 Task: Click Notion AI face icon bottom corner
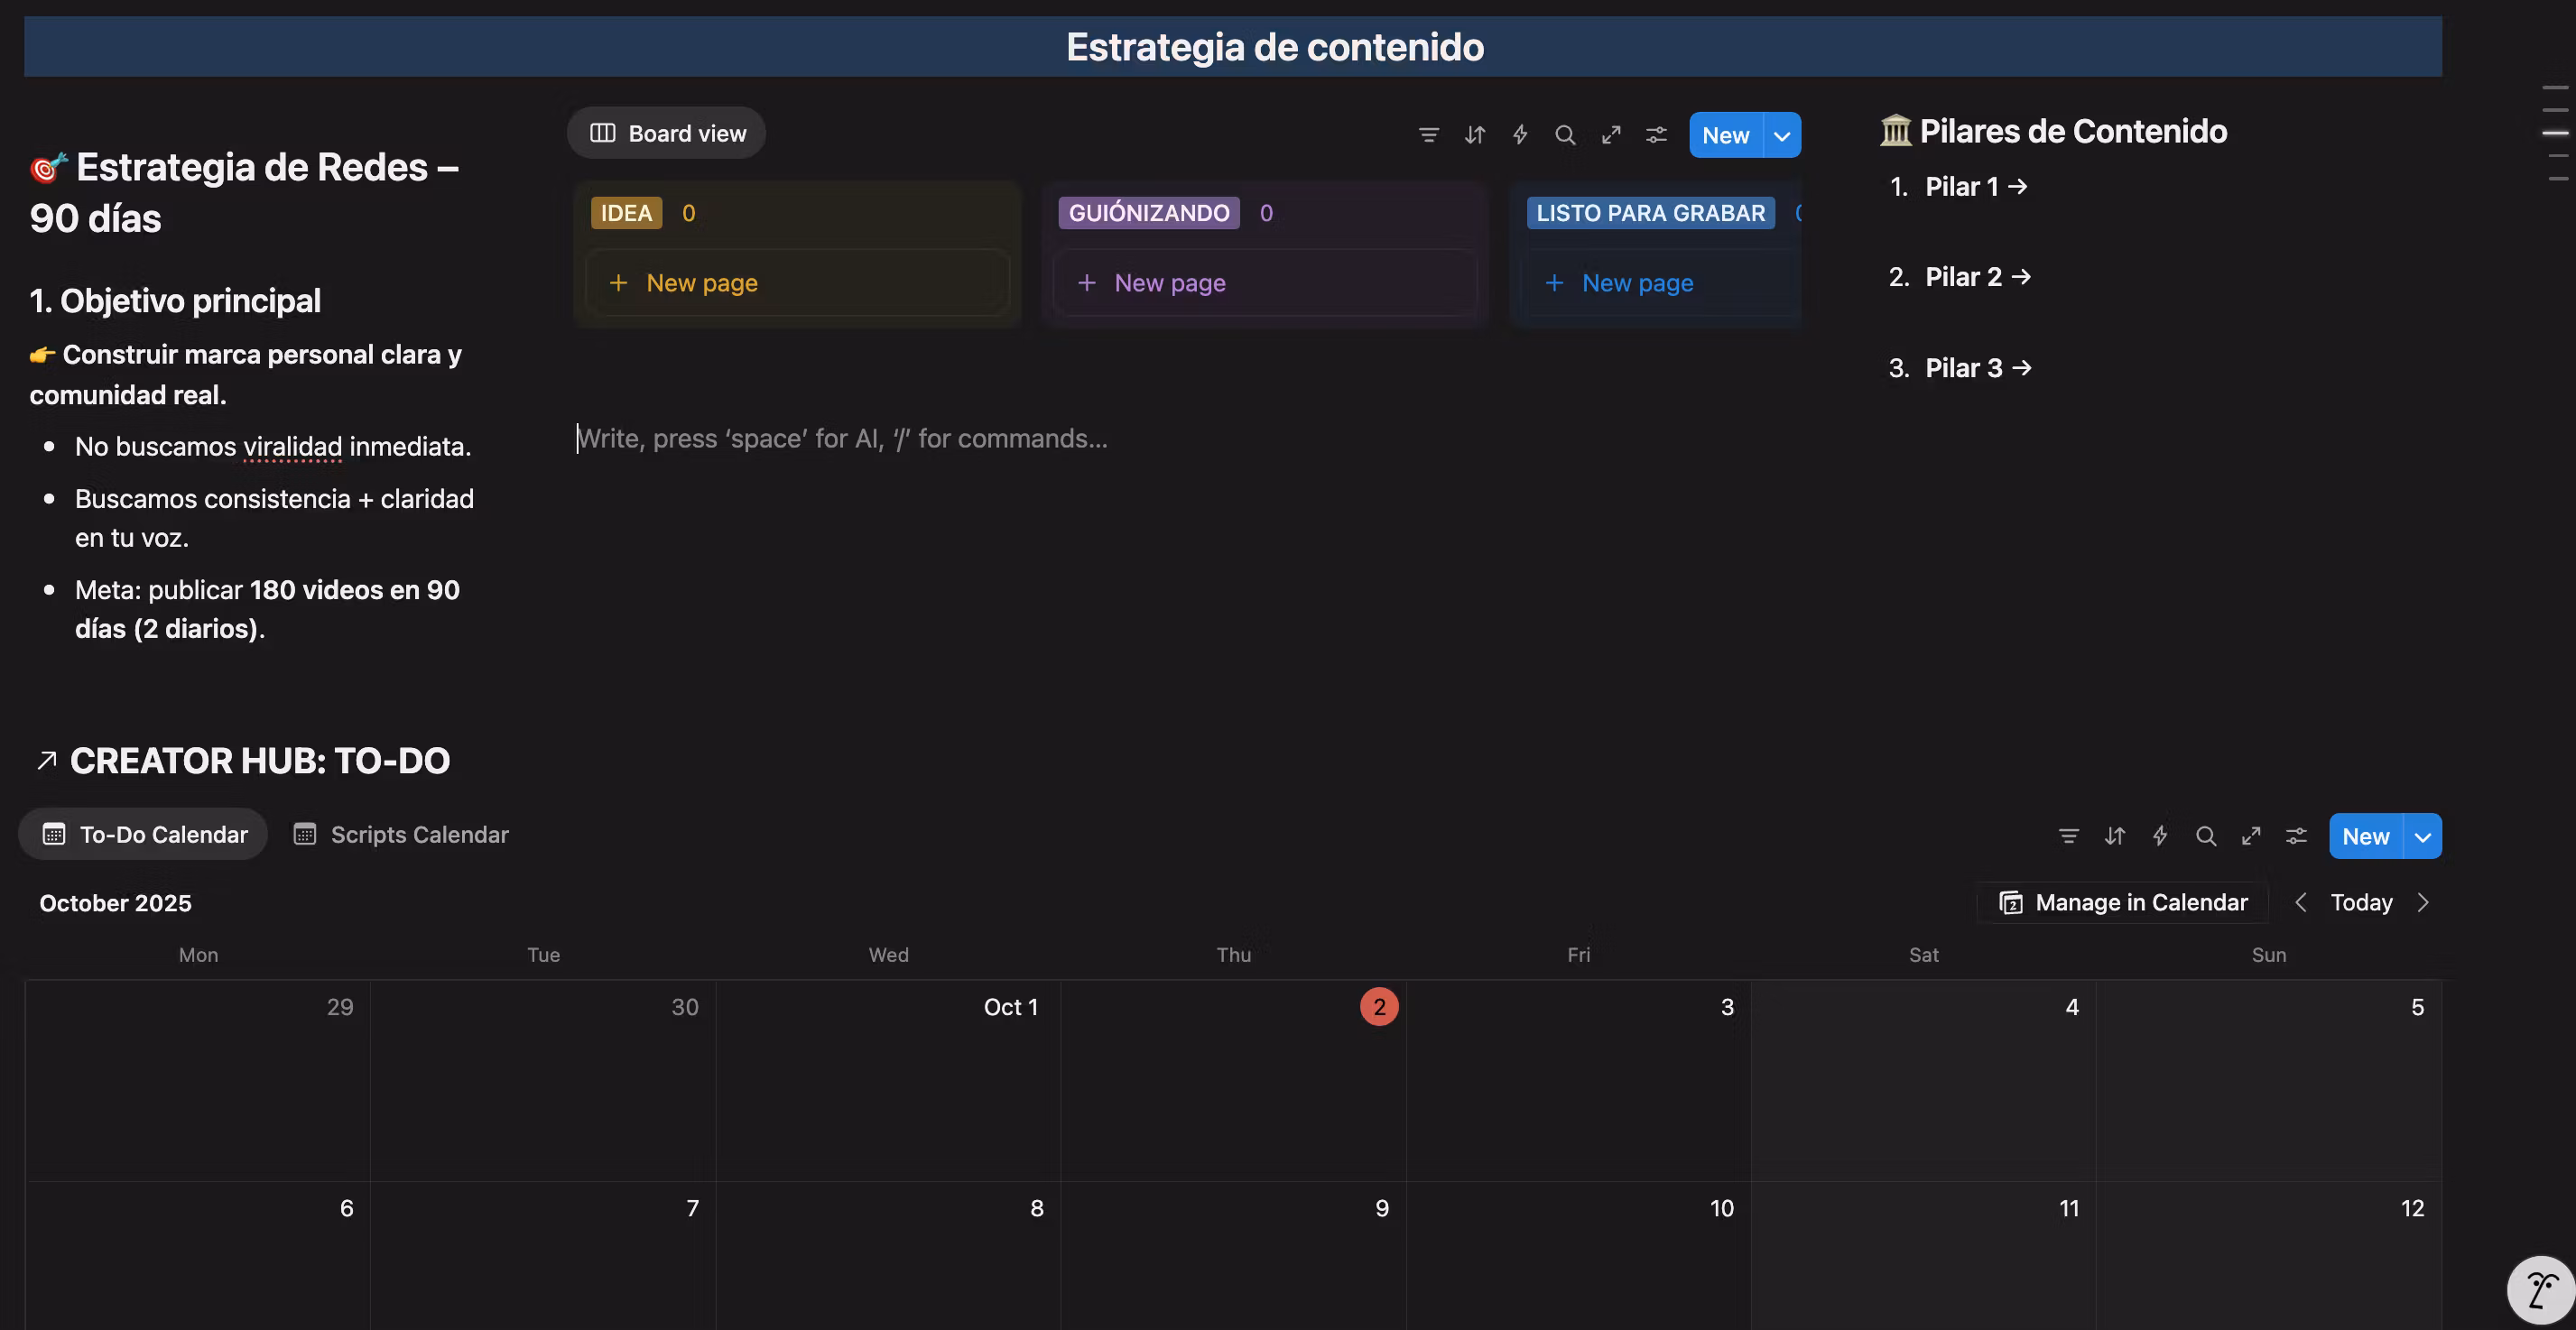(2541, 1290)
